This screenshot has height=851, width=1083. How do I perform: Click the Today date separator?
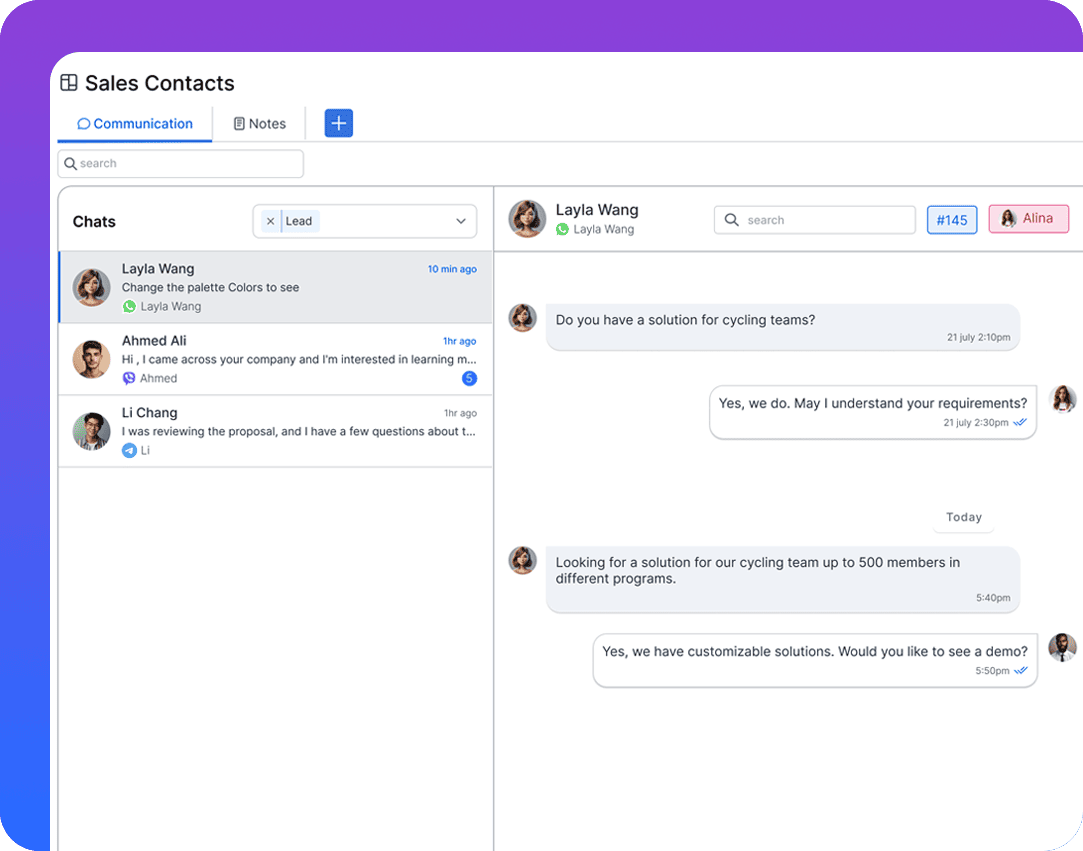[964, 517]
